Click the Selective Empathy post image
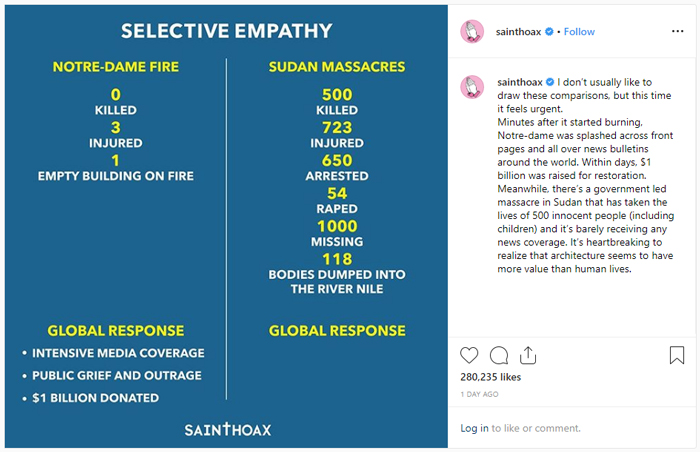 [x=226, y=226]
